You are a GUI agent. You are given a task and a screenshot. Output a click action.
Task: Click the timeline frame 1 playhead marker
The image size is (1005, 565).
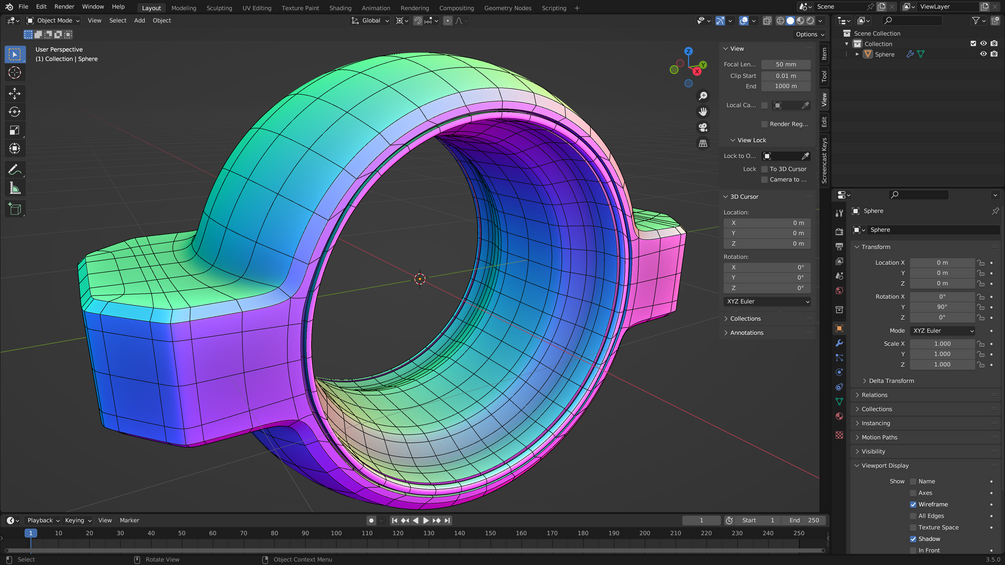[30, 533]
